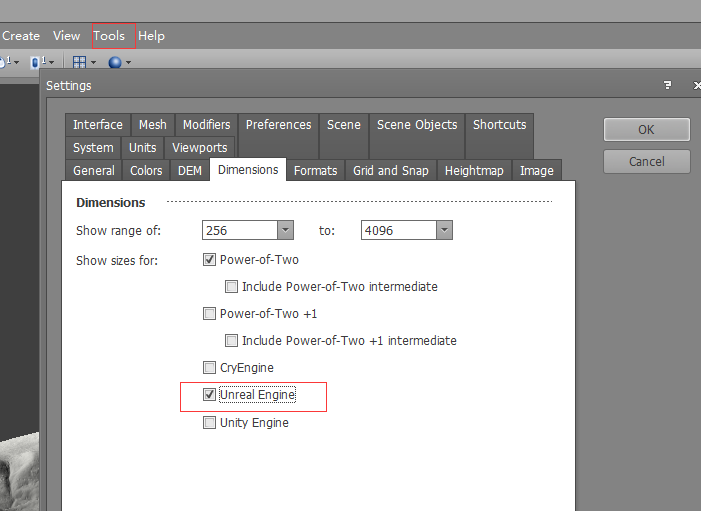Open the Help menu
This screenshot has width=701, height=511.
[151, 36]
